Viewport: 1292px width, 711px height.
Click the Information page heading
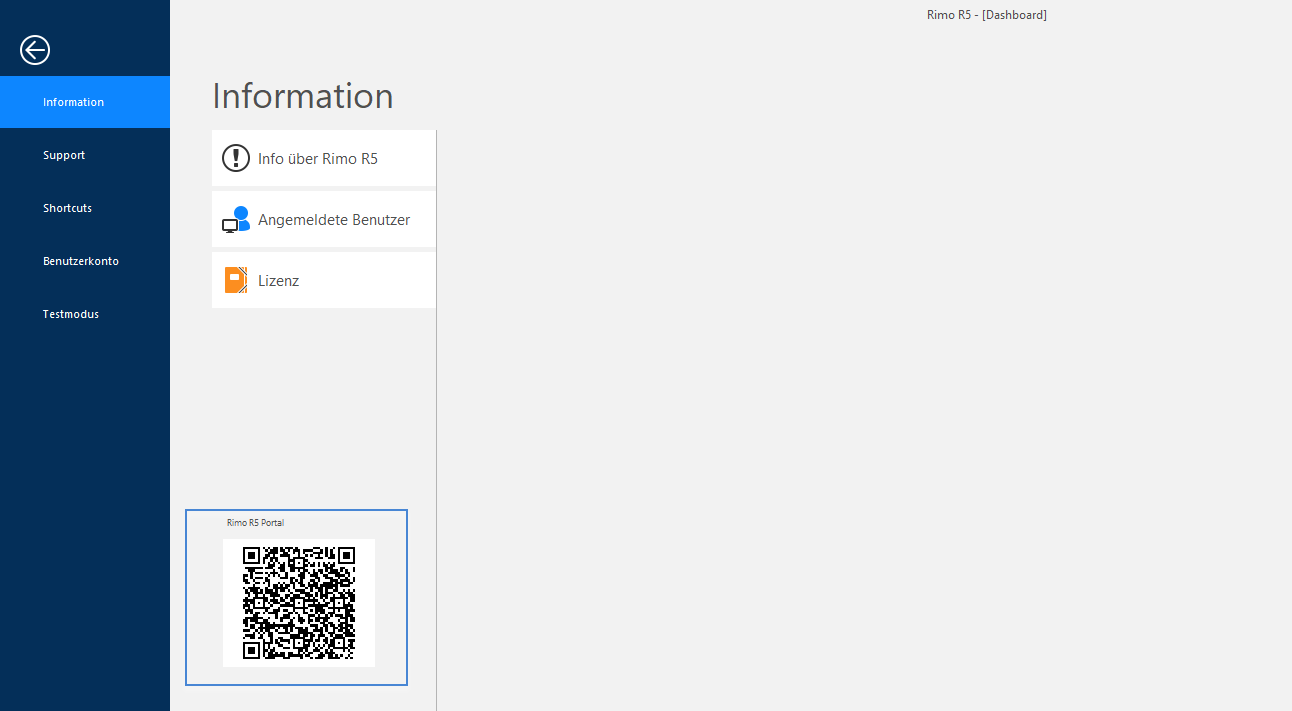(x=303, y=96)
